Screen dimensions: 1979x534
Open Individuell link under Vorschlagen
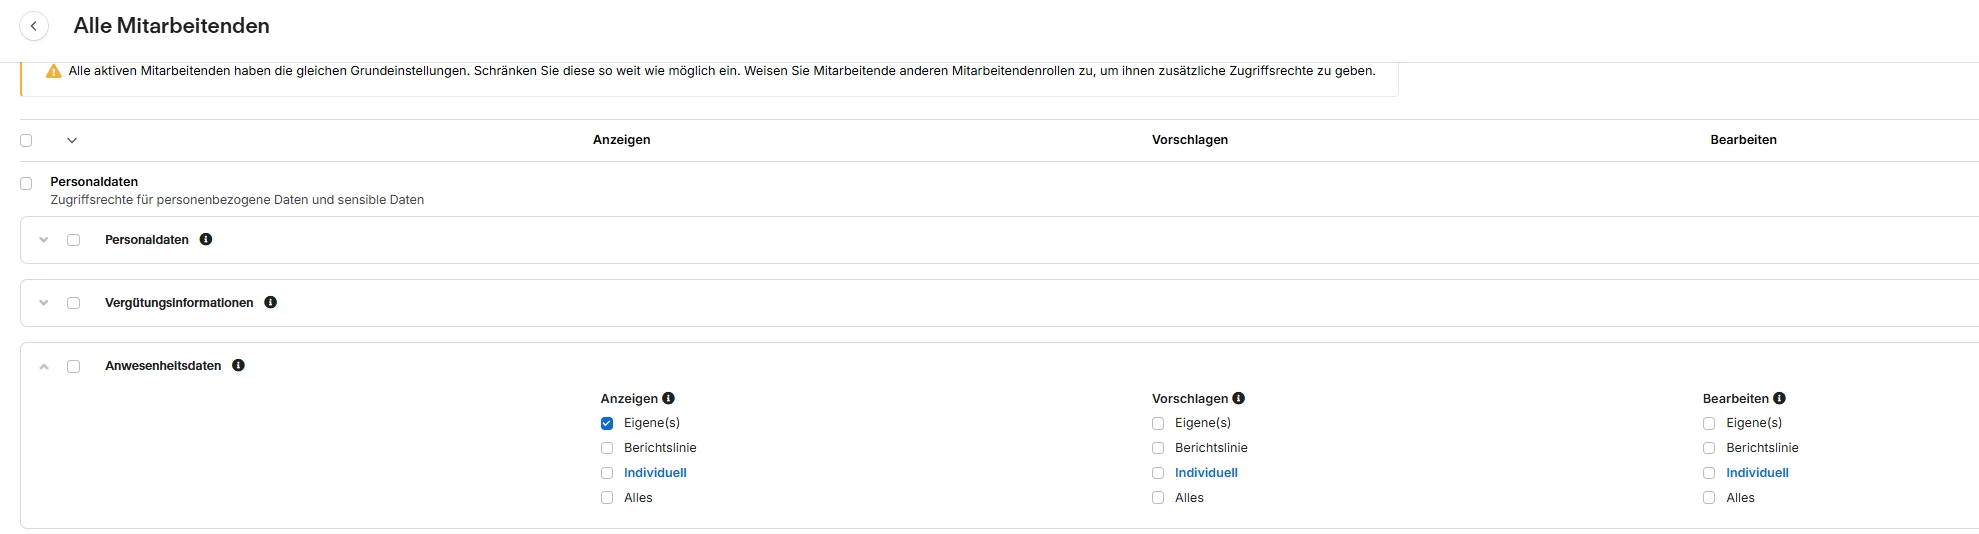[1206, 473]
